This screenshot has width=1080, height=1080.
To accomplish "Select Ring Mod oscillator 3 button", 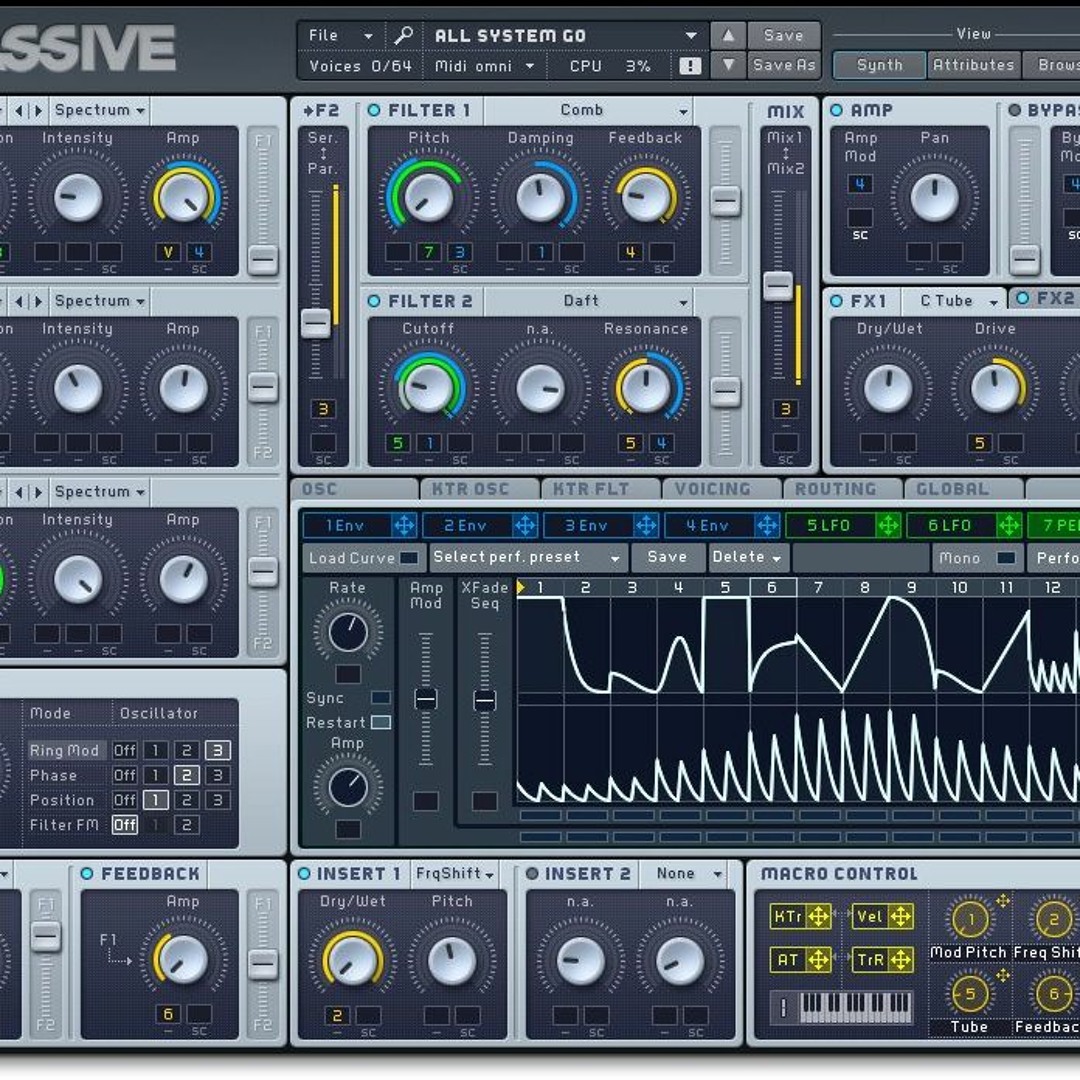I will (x=217, y=750).
